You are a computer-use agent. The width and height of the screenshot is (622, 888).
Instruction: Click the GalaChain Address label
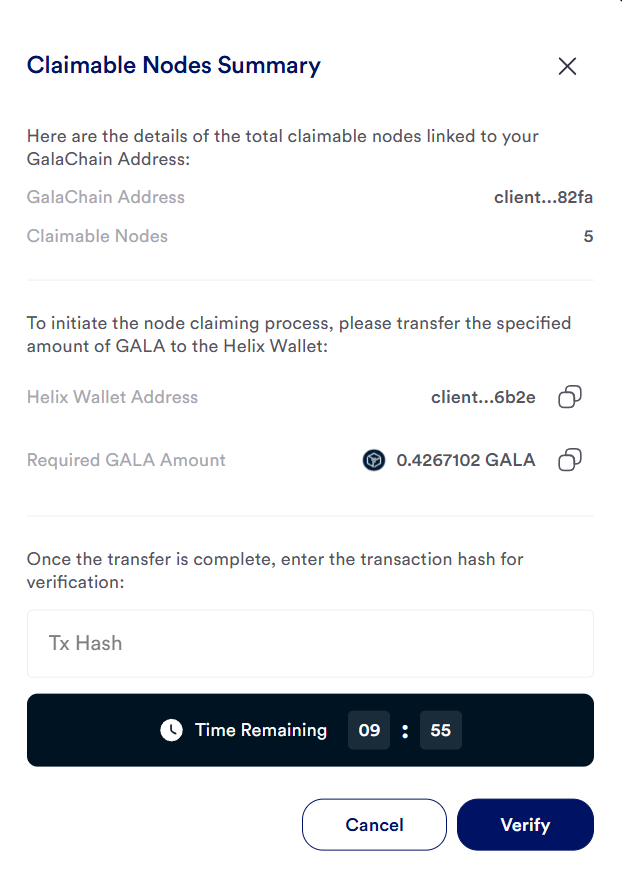106,197
